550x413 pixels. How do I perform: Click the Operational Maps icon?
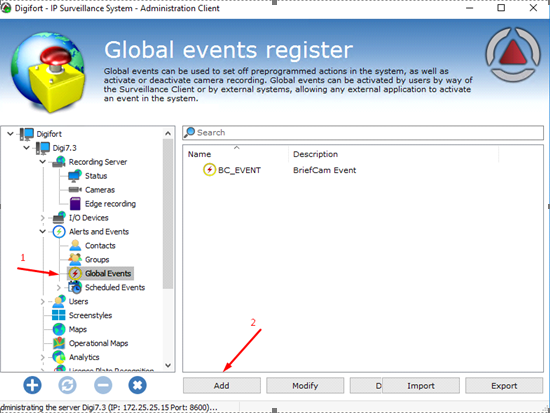pyautogui.click(x=59, y=343)
